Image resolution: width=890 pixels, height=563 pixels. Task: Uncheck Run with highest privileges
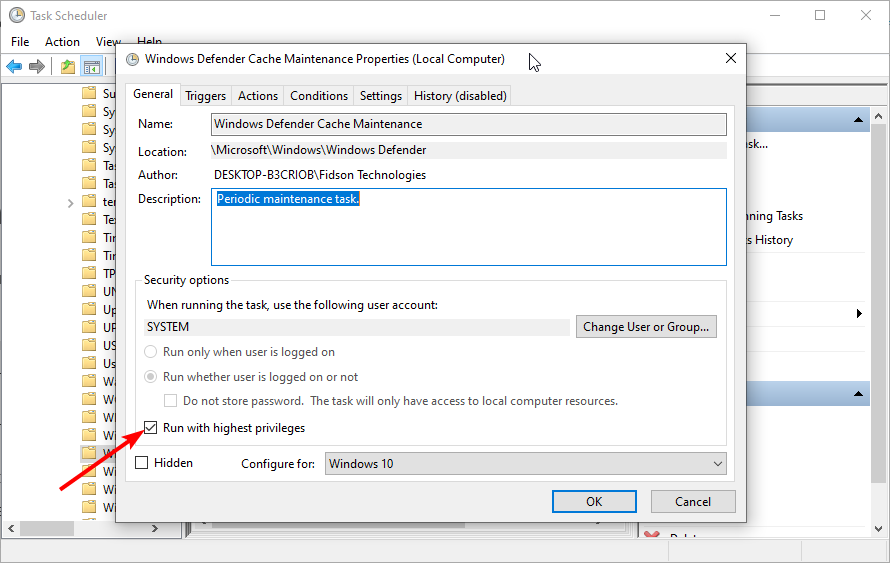pyautogui.click(x=150, y=428)
